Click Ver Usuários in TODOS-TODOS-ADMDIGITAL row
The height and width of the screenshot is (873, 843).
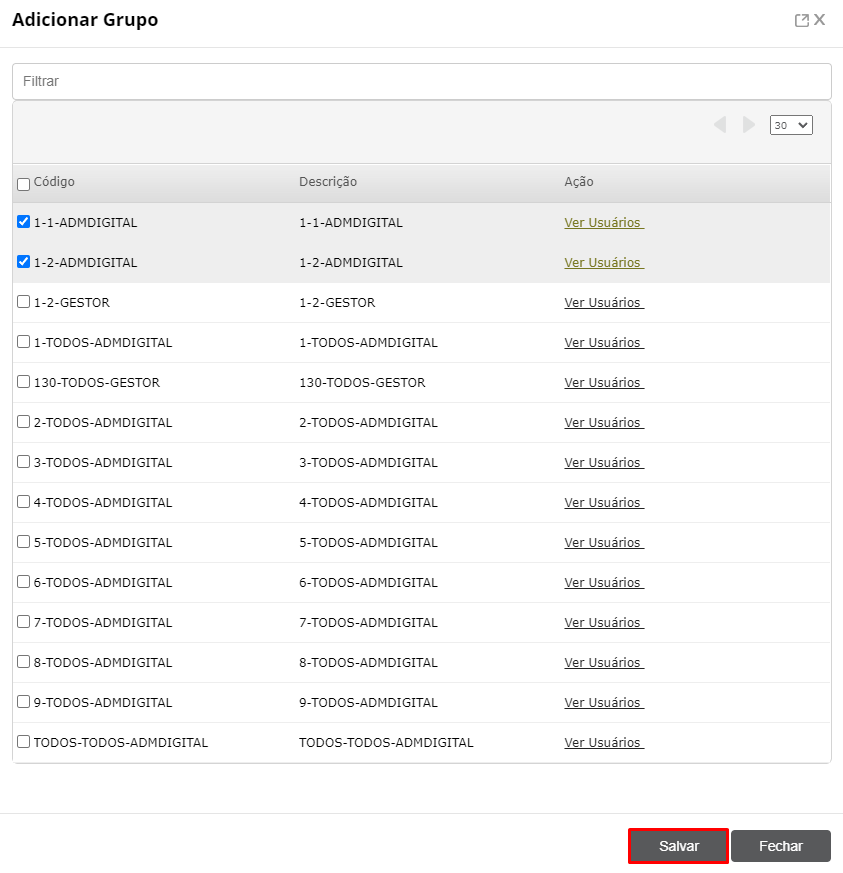[x=604, y=743]
